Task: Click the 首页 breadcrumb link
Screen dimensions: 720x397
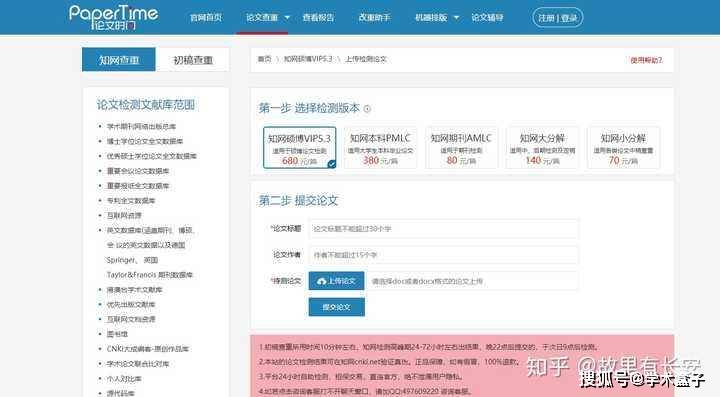Action: click(x=264, y=59)
